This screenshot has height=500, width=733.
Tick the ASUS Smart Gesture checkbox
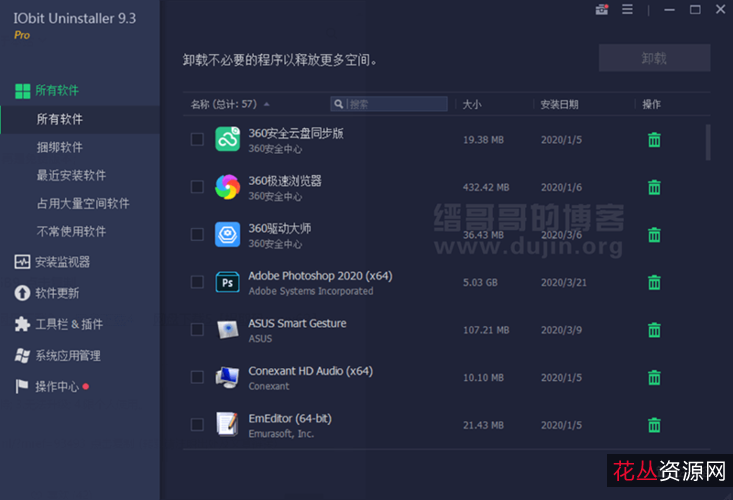197,329
